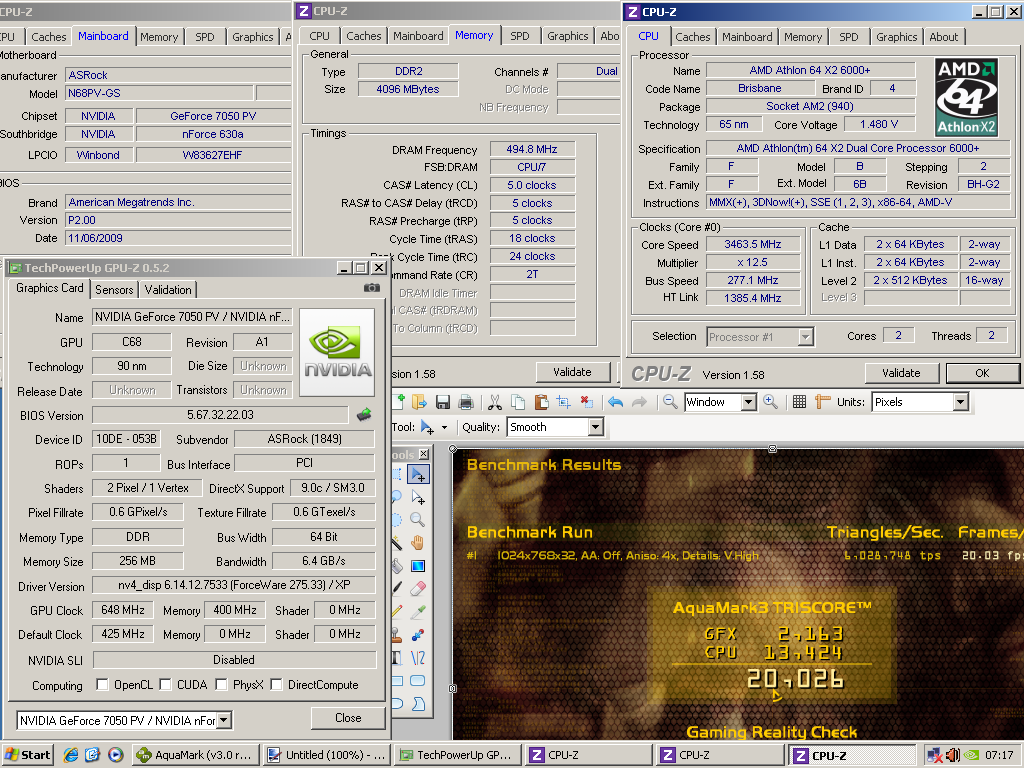
Task: Open the Graphics tab in the front CPU-Z window
Action: coord(896,37)
